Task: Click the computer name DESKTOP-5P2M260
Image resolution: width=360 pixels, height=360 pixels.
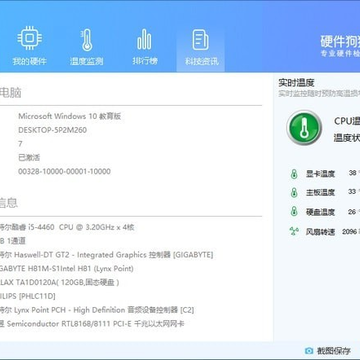Action: tap(52, 130)
